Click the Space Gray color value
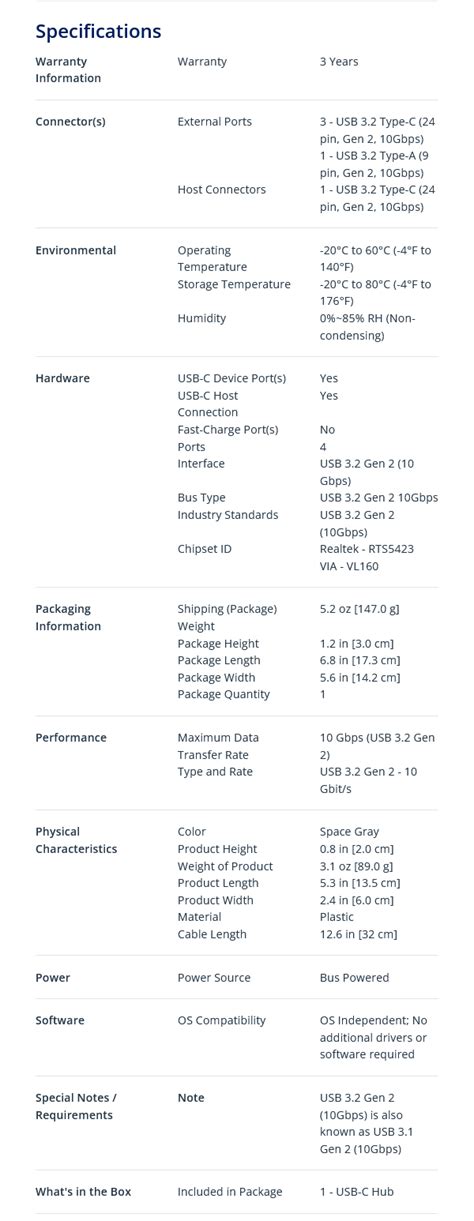The height and width of the screenshot is (1221, 474). pyautogui.click(x=350, y=832)
